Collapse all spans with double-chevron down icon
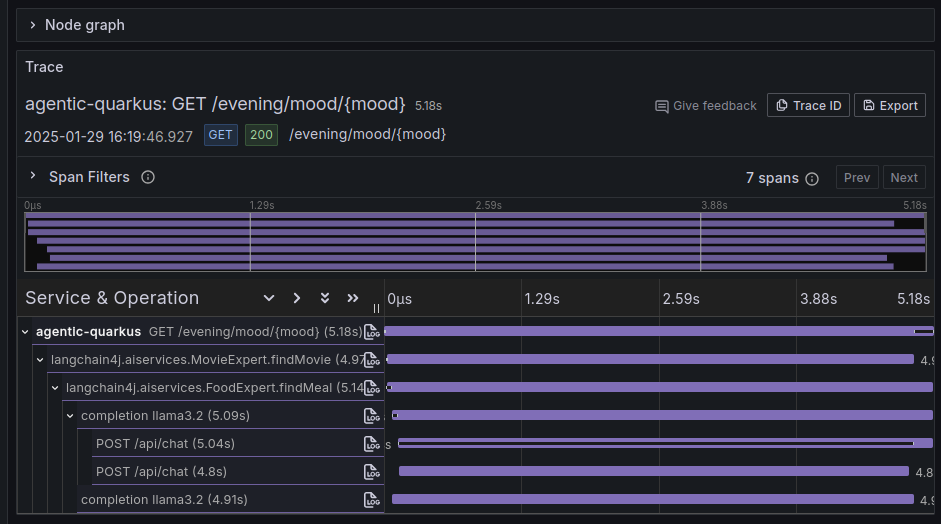 pos(325,298)
